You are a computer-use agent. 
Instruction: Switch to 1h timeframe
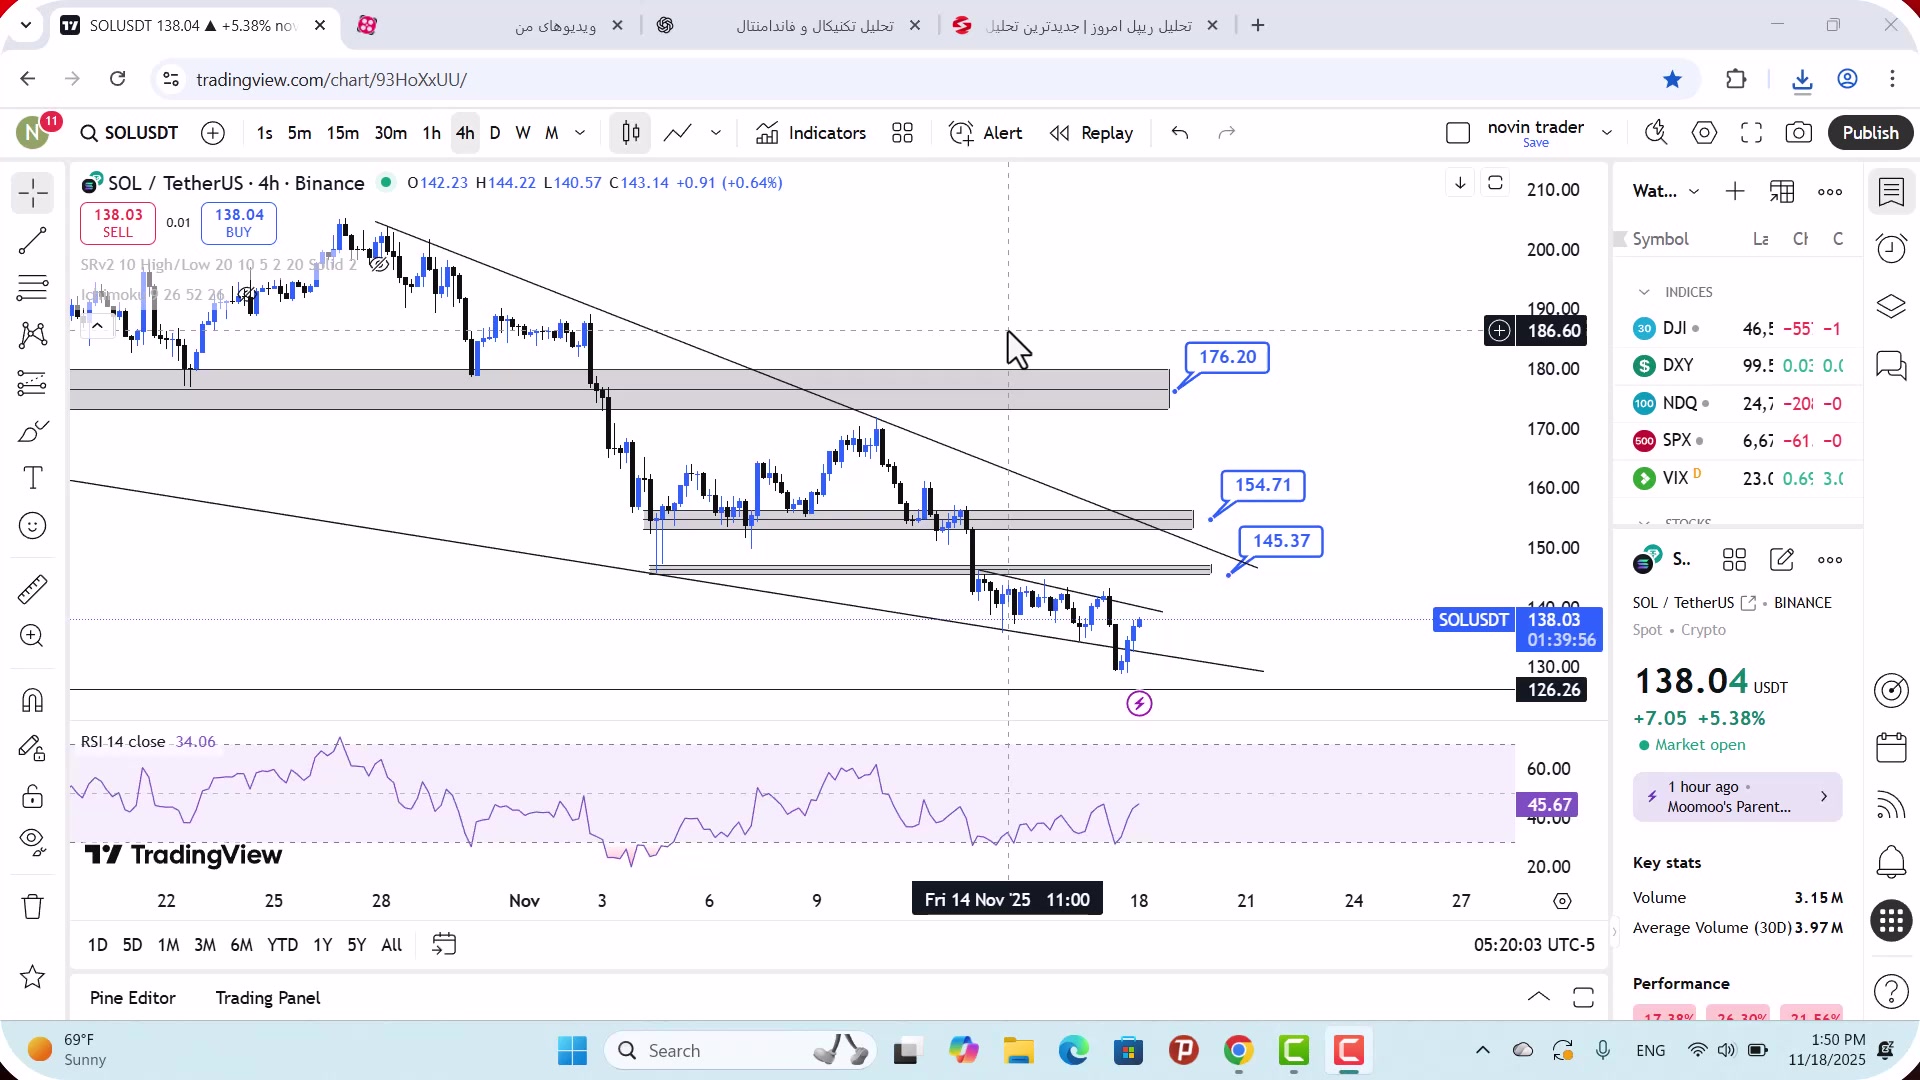pos(431,133)
